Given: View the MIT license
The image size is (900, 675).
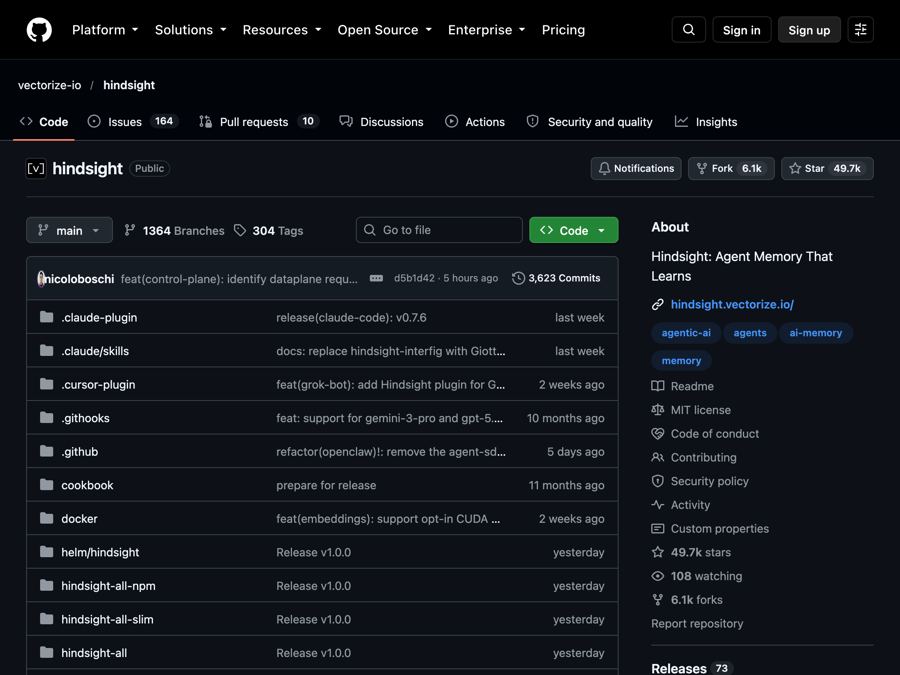Looking at the screenshot, I should [x=691, y=410].
